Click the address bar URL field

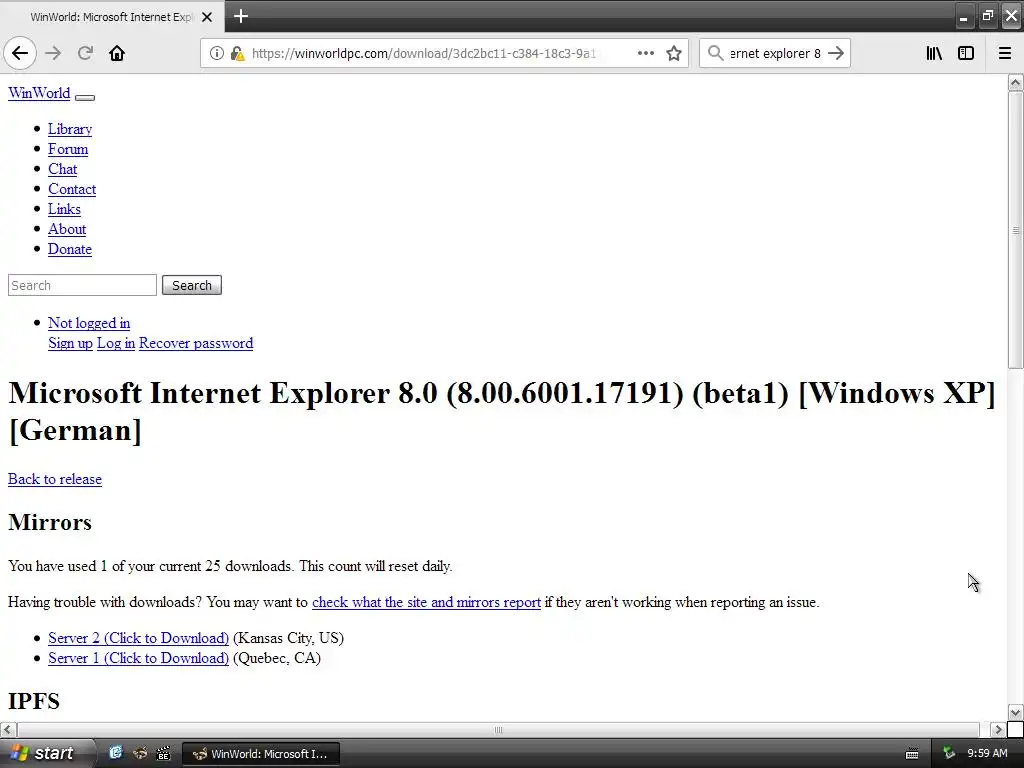423,53
